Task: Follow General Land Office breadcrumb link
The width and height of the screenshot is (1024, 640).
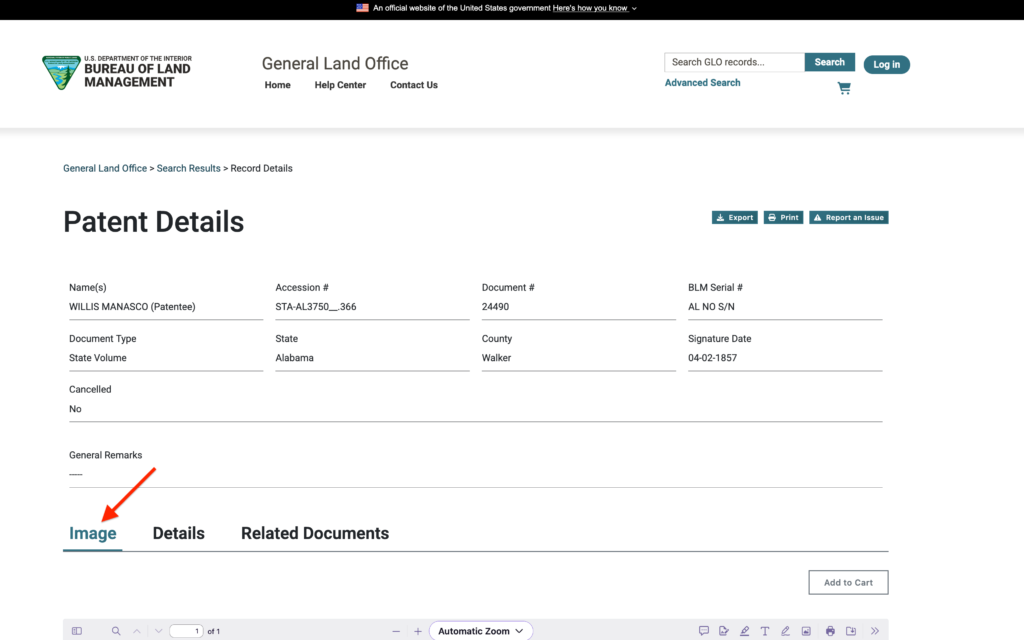Action: (105, 168)
